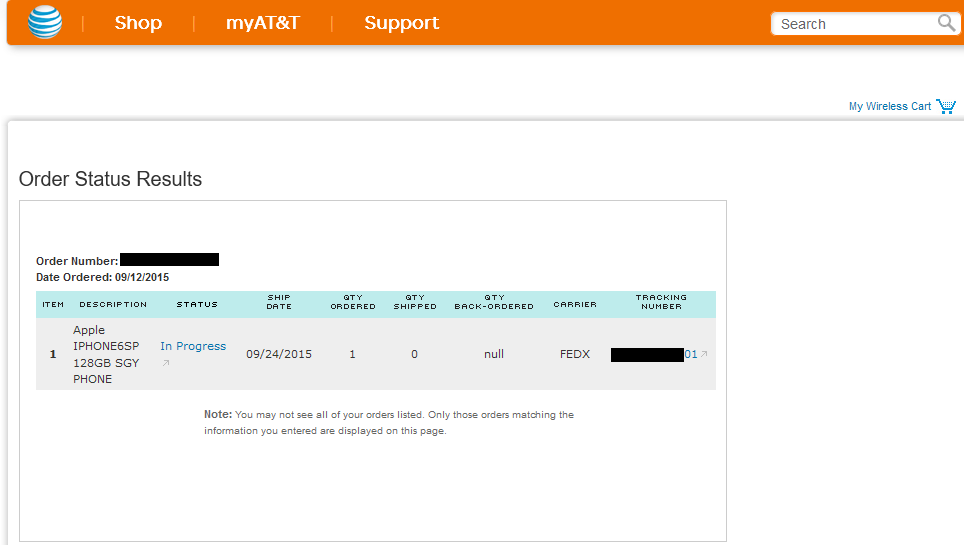Image resolution: width=964 pixels, height=545 pixels.
Task: Open the Shop menu
Action: pyautogui.click(x=138, y=23)
